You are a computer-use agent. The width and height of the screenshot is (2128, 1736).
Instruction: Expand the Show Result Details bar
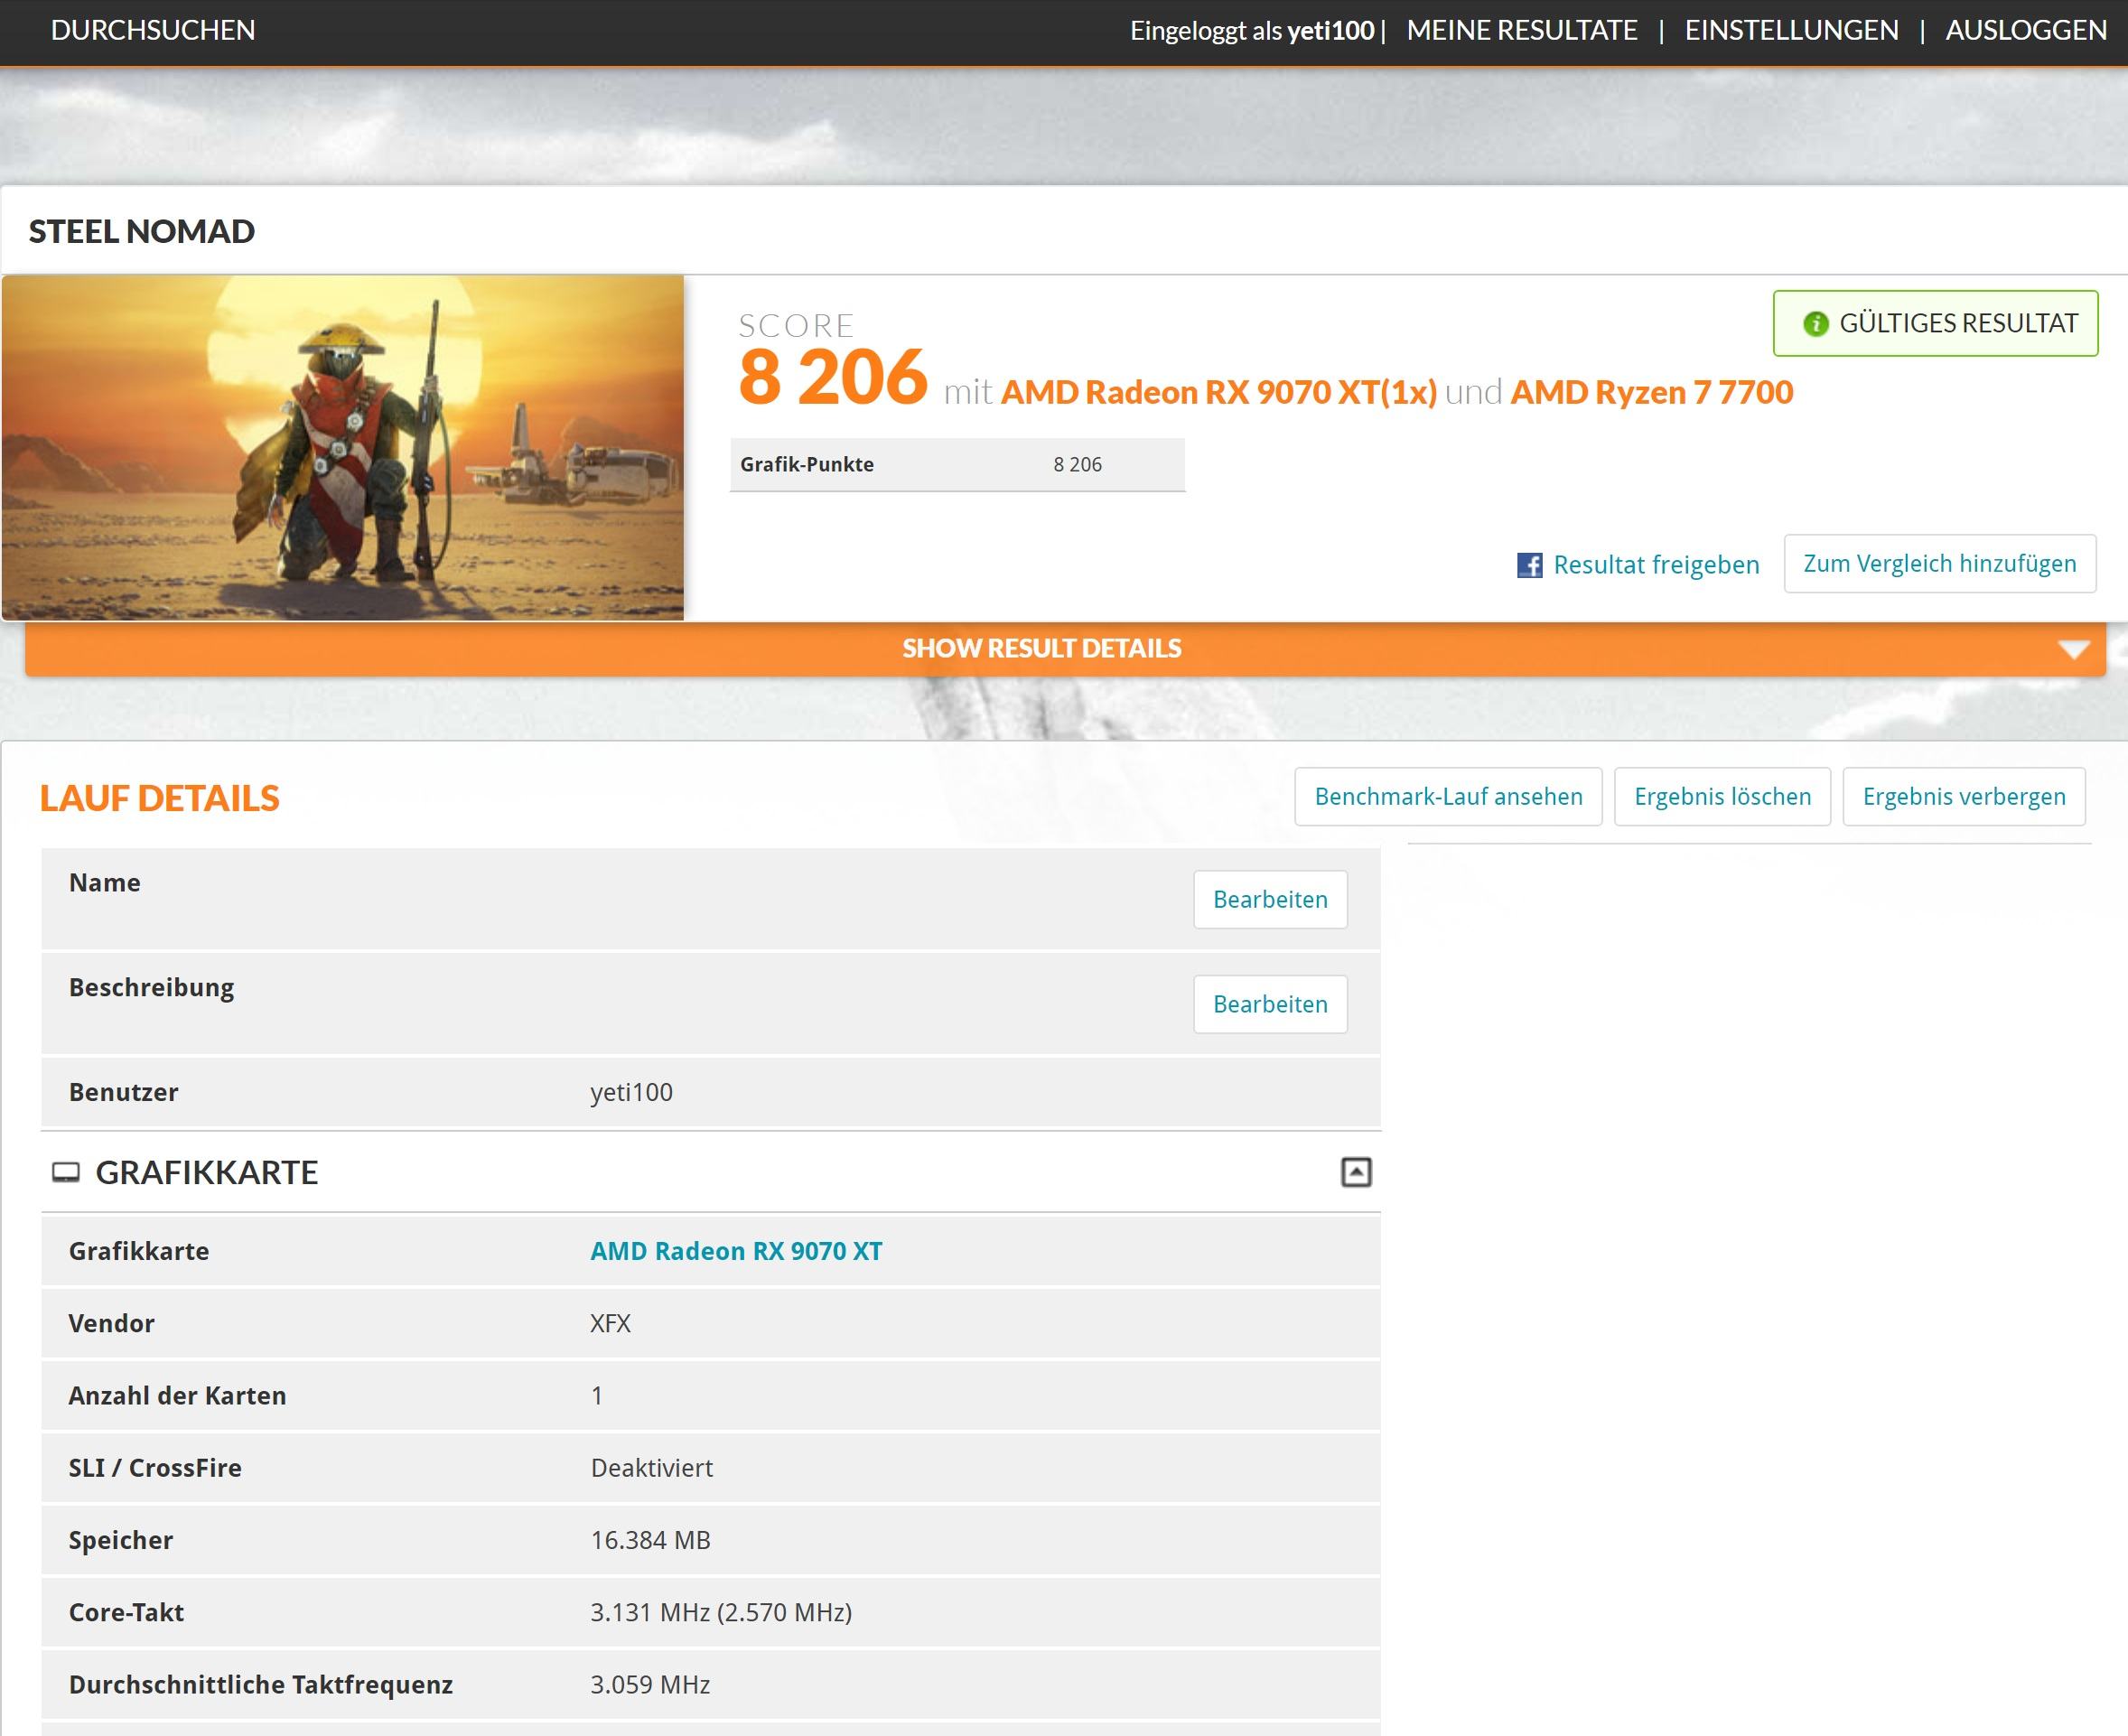pos(1041,649)
